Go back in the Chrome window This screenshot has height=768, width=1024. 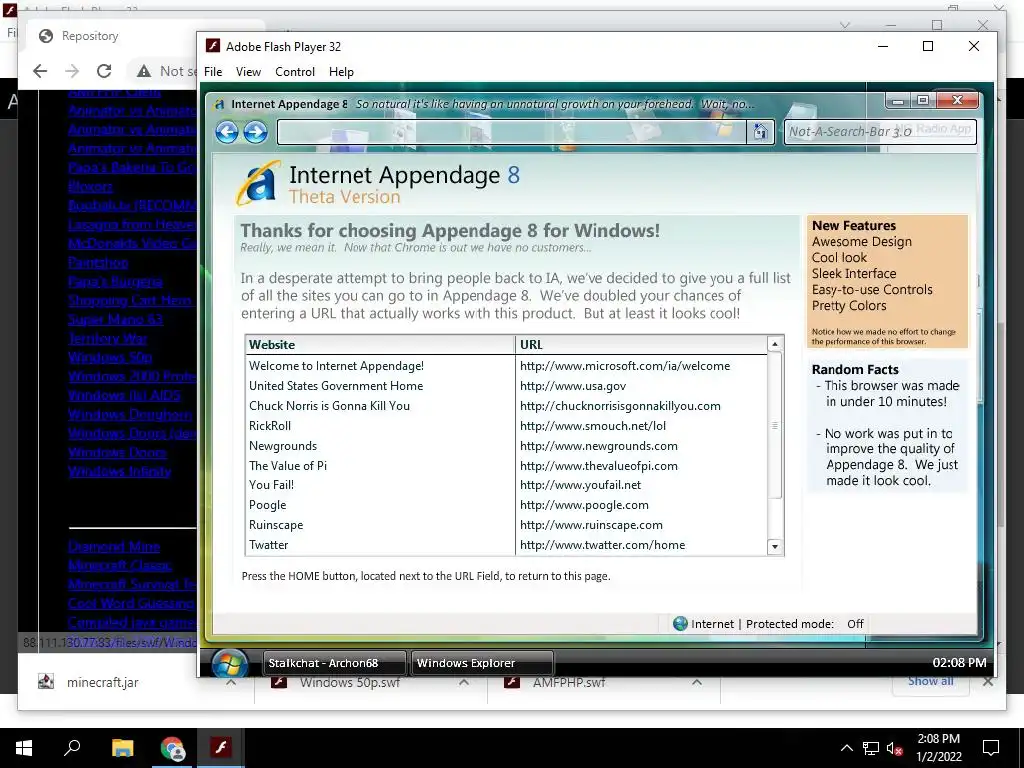[x=40, y=71]
